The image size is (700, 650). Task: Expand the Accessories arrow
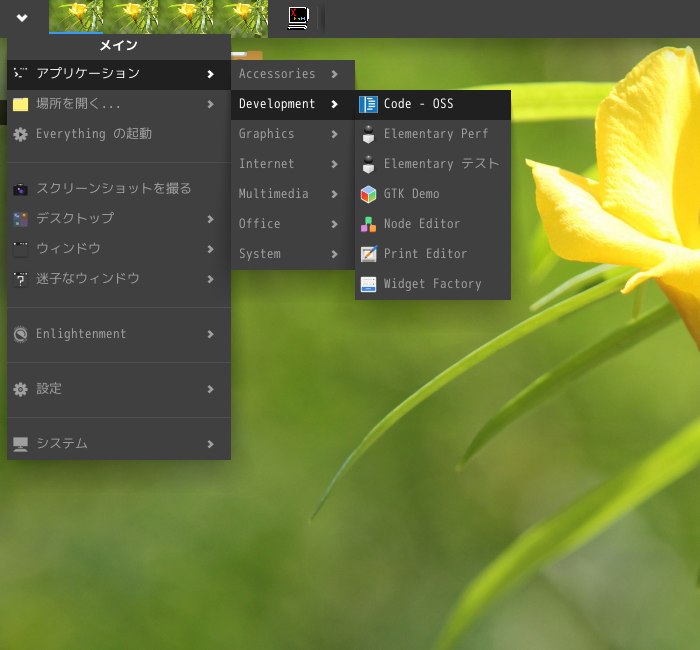[334, 74]
